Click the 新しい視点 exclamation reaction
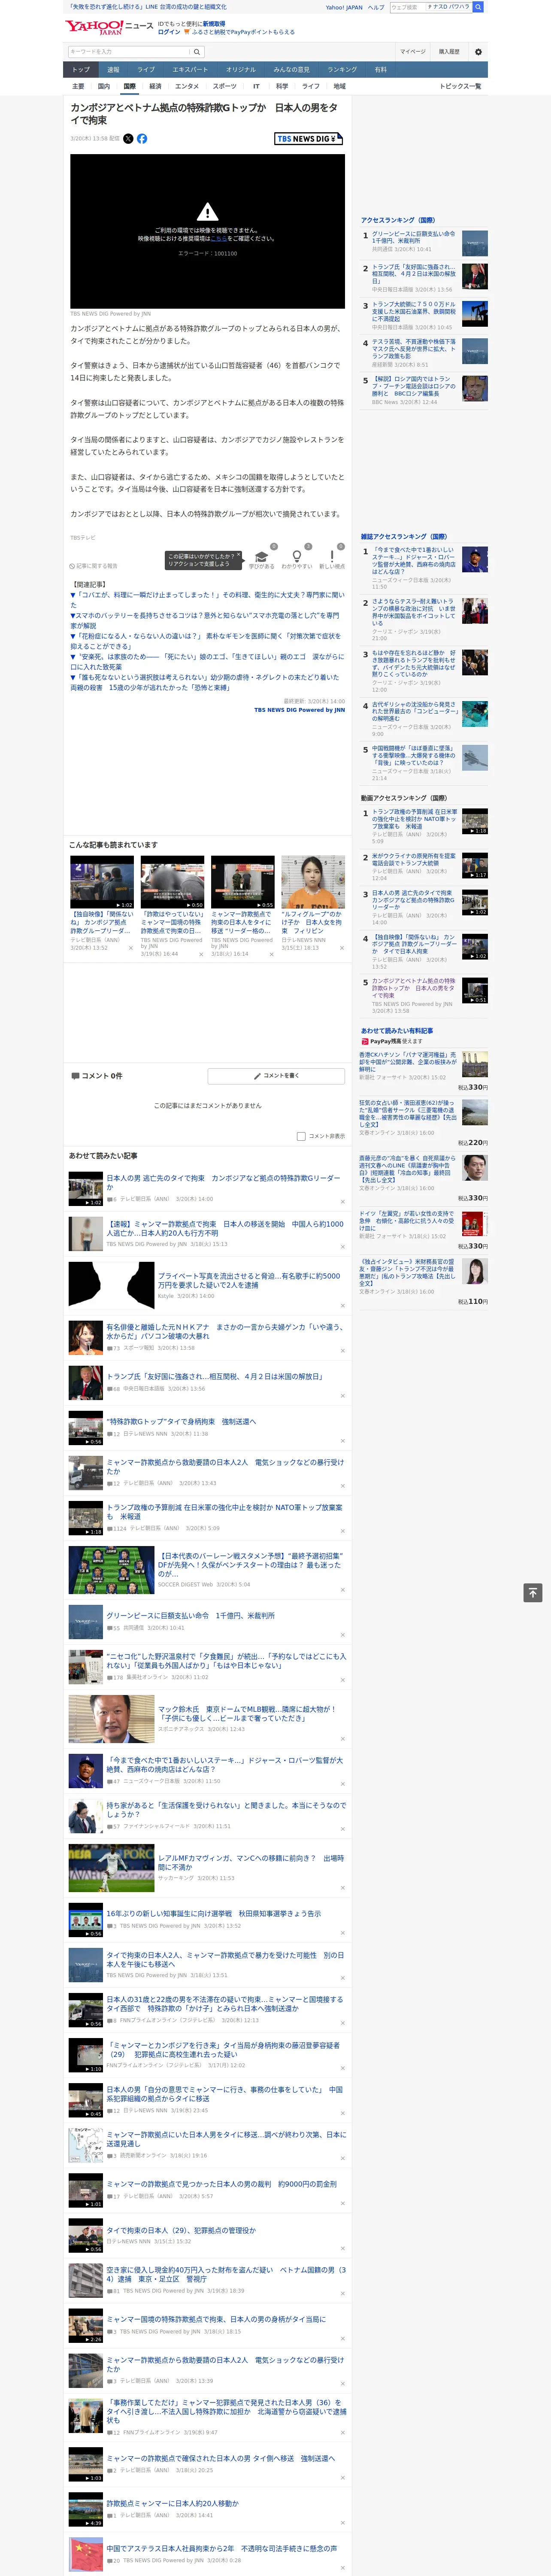Viewport: 551px width, 2576px height. [x=332, y=556]
